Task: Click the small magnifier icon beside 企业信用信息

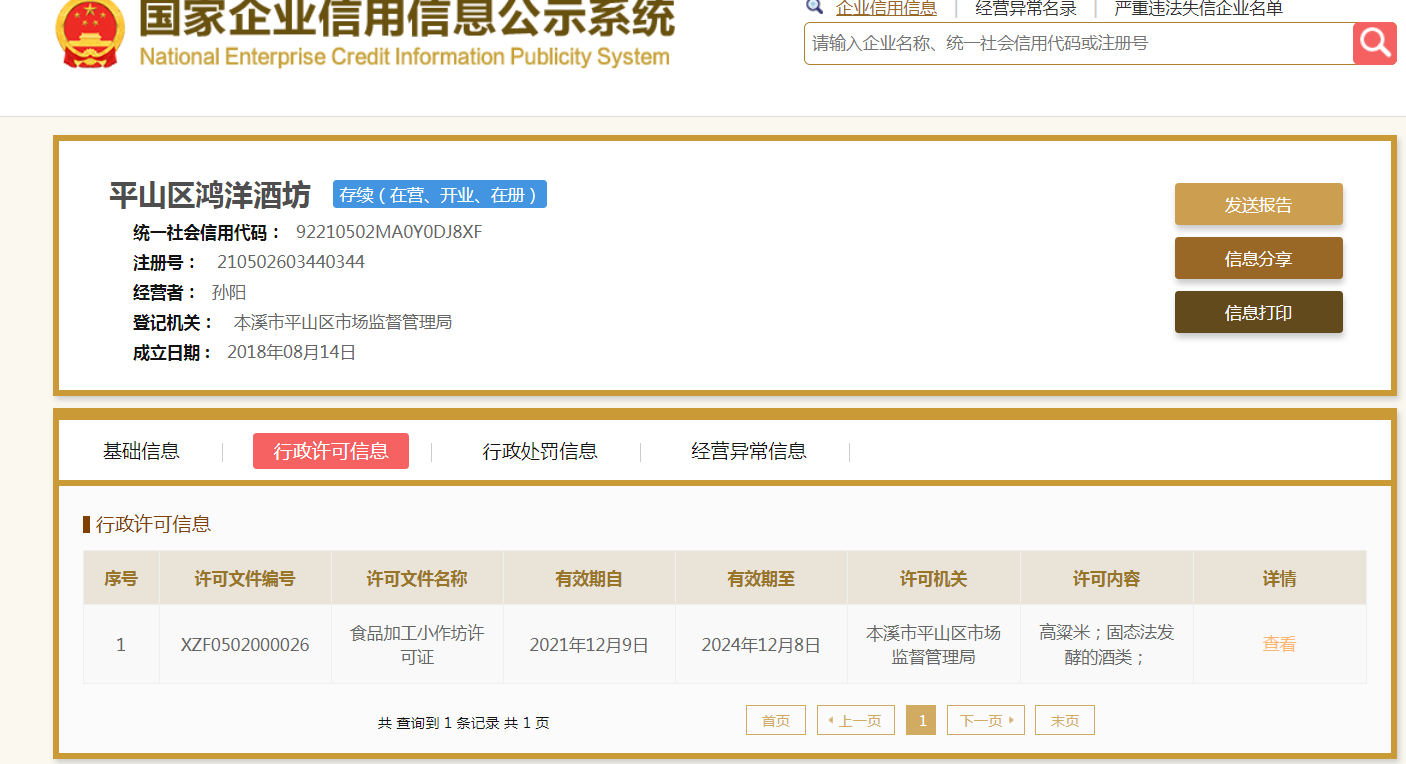Action: (815, 7)
